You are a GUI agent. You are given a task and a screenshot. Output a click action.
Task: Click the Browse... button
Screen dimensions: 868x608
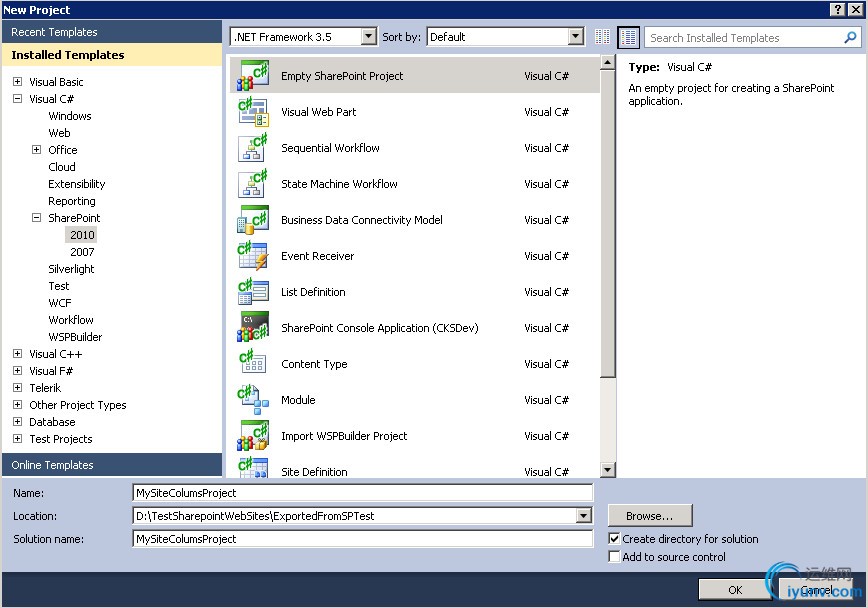[x=650, y=516]
